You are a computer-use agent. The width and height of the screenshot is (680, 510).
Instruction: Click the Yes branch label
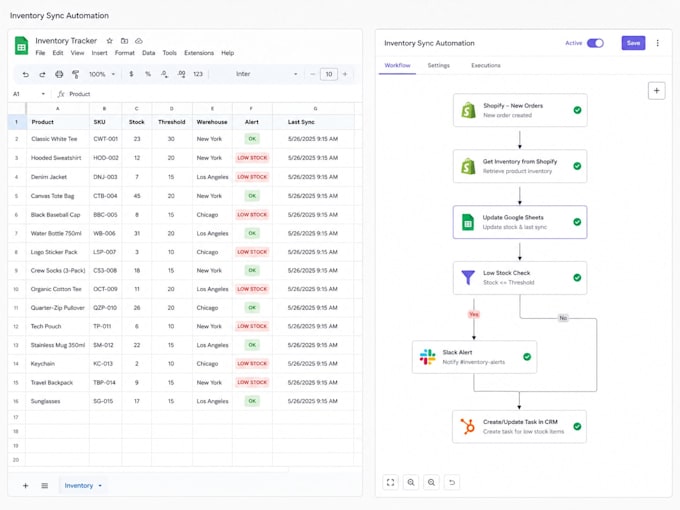click(x=474, y=314)
